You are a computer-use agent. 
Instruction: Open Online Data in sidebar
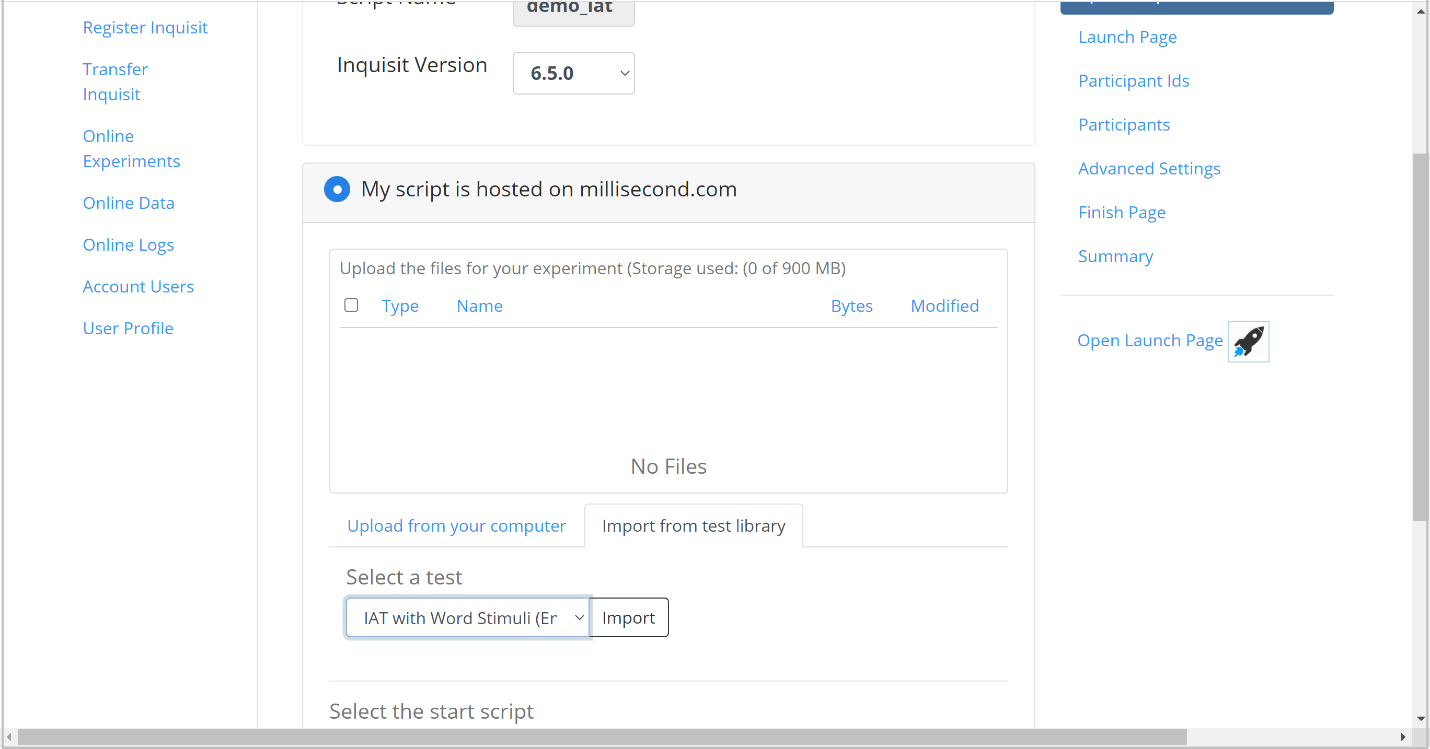click(x=129, y=203)
